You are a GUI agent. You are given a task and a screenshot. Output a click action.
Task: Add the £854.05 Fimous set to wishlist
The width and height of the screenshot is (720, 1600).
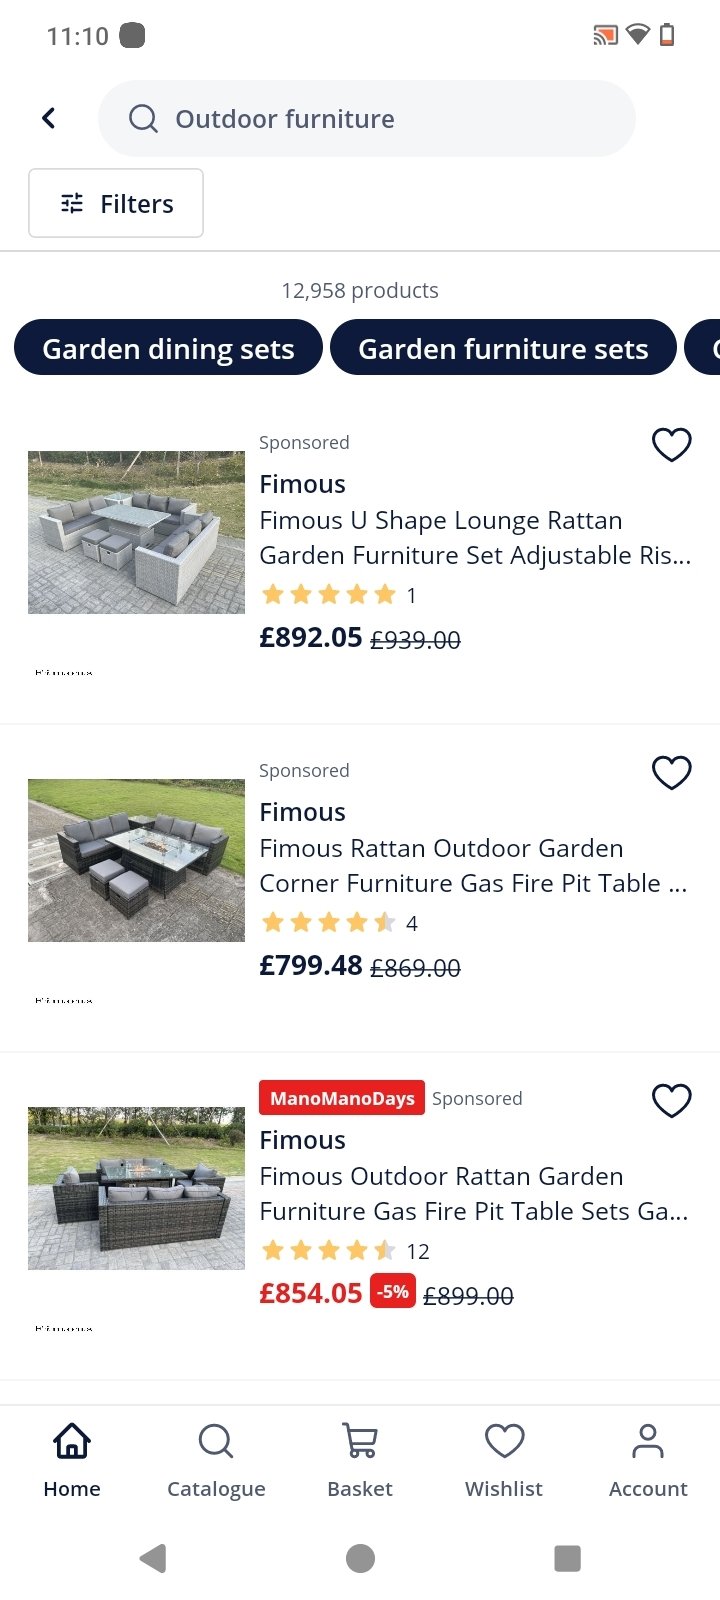point(671,1100)
